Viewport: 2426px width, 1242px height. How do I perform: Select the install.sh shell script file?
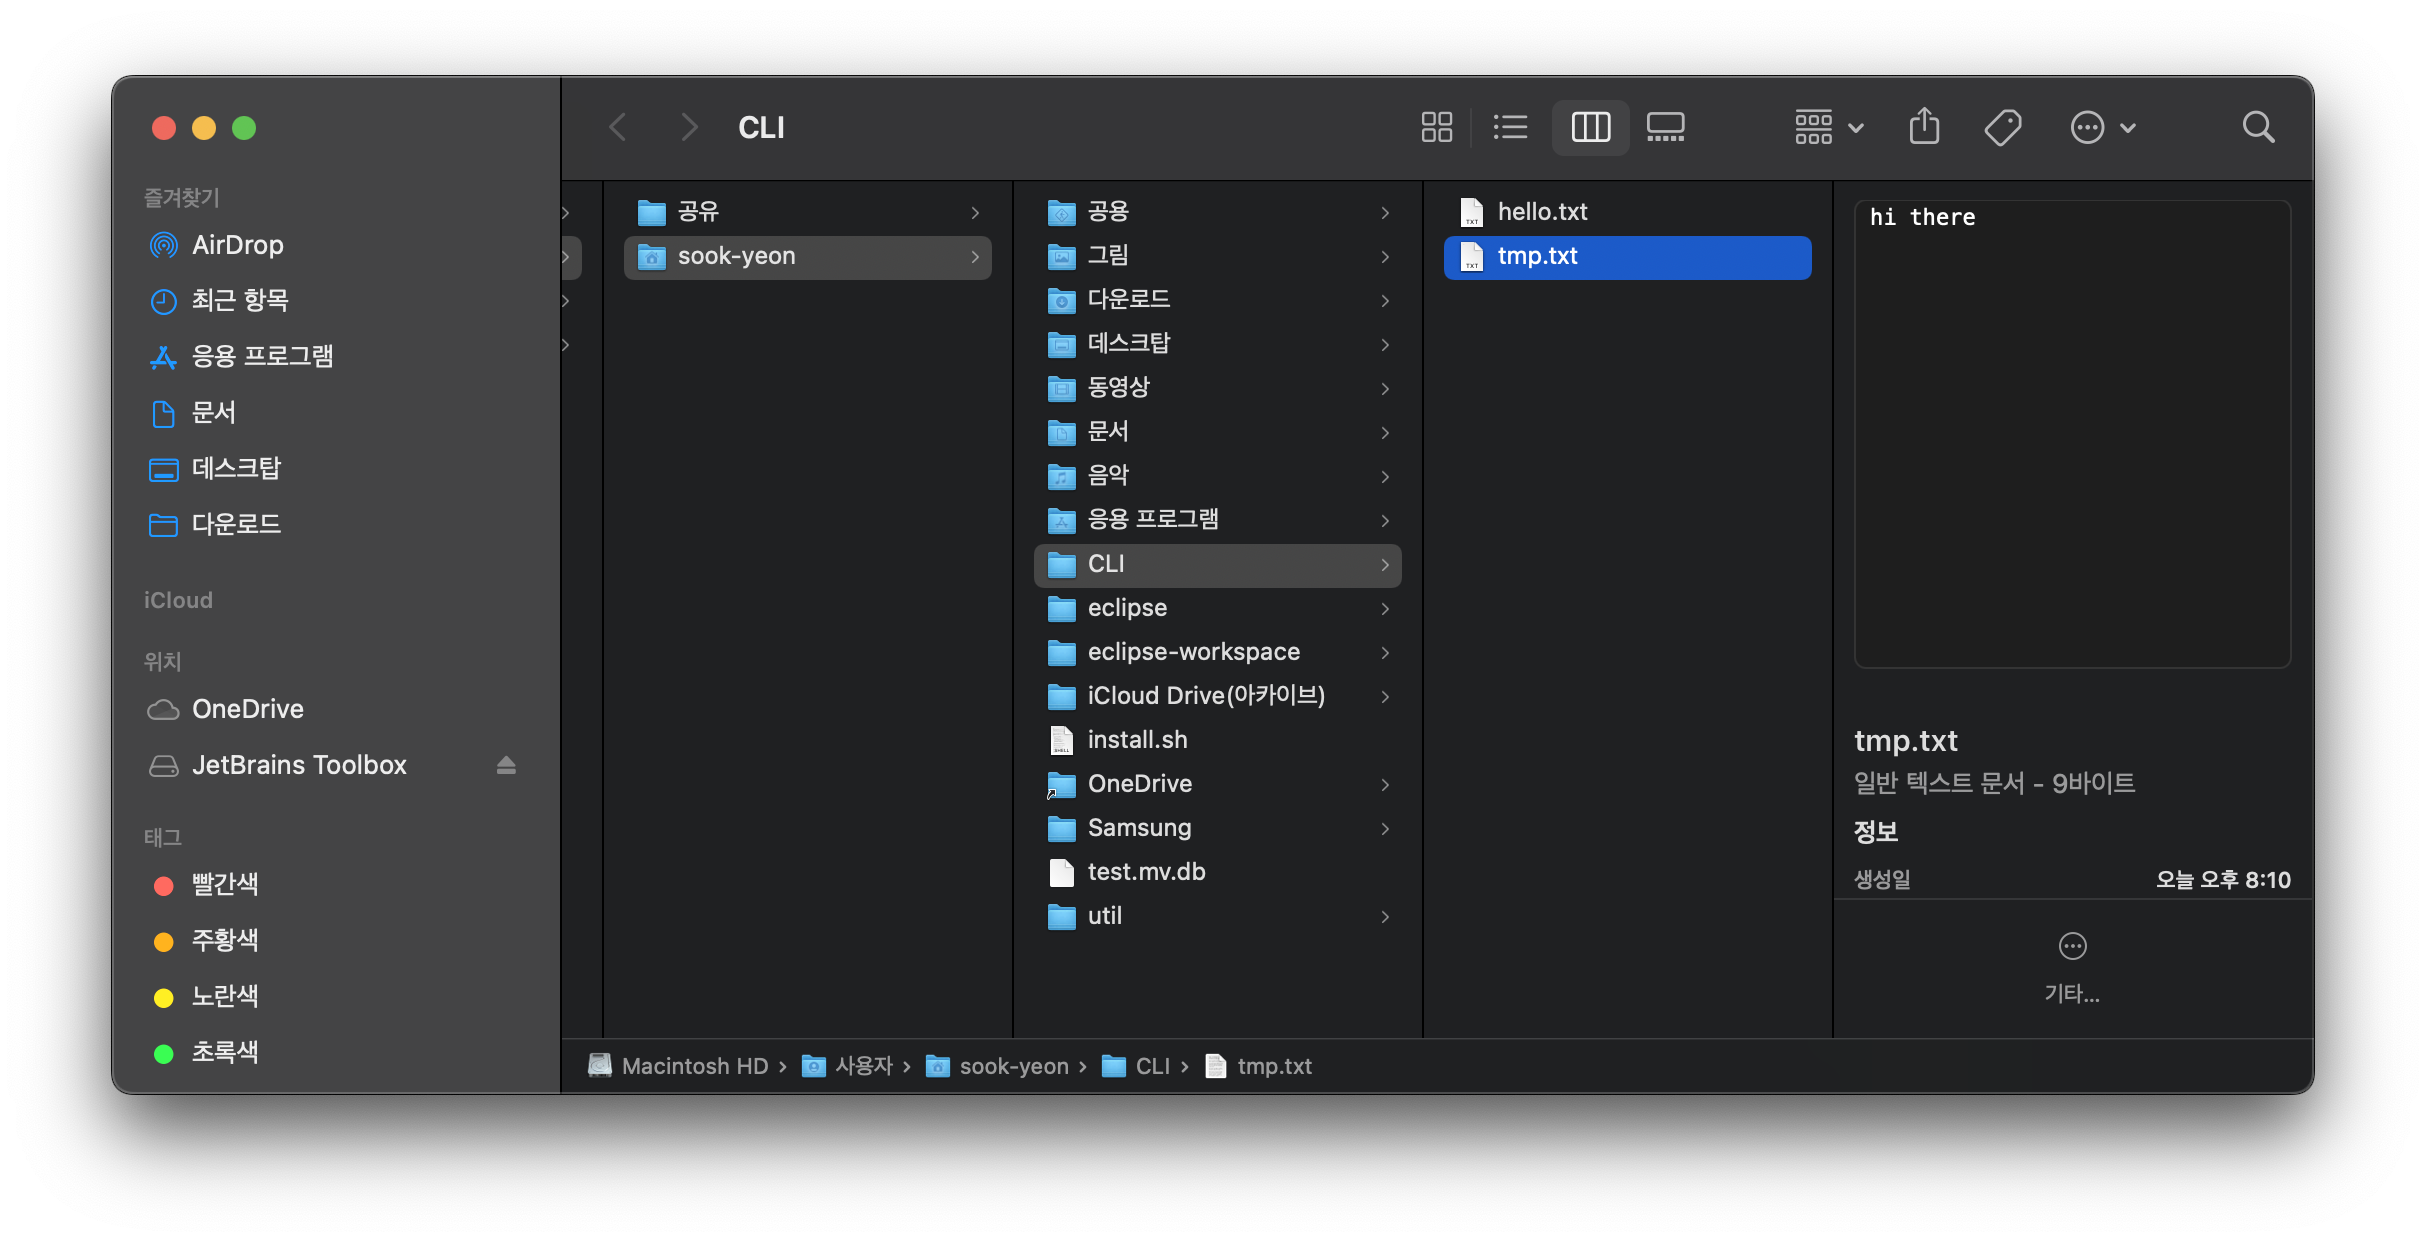click(1137, 740)
